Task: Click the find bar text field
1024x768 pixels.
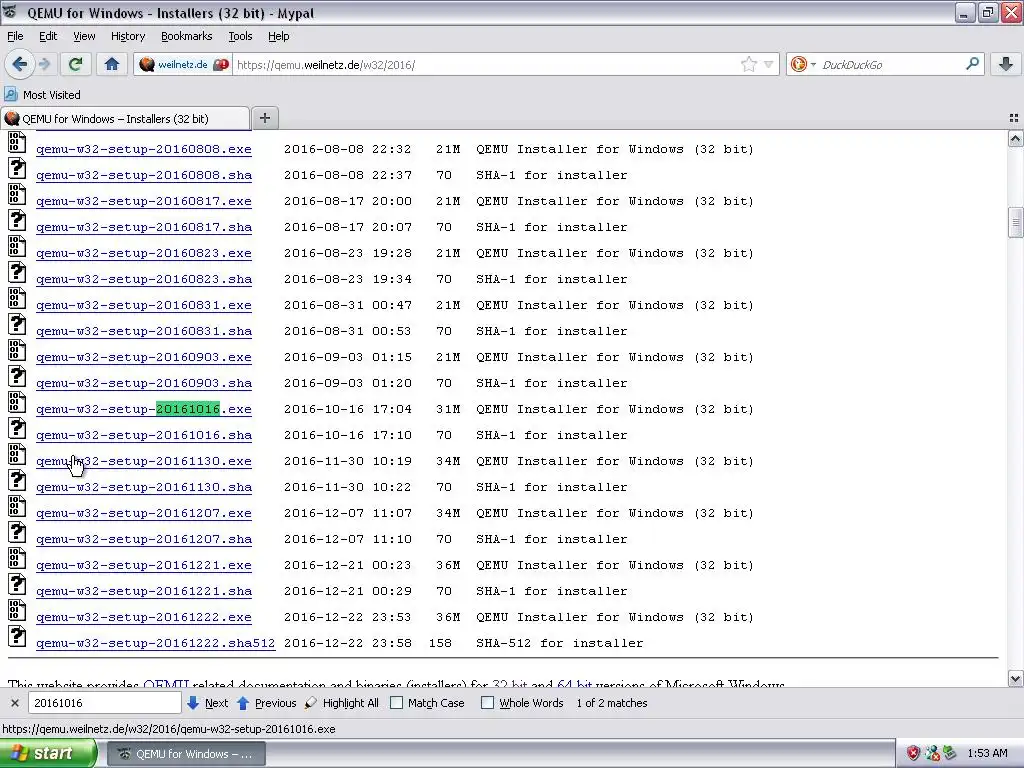Action: pyautogui.click(x=104, y=703)
